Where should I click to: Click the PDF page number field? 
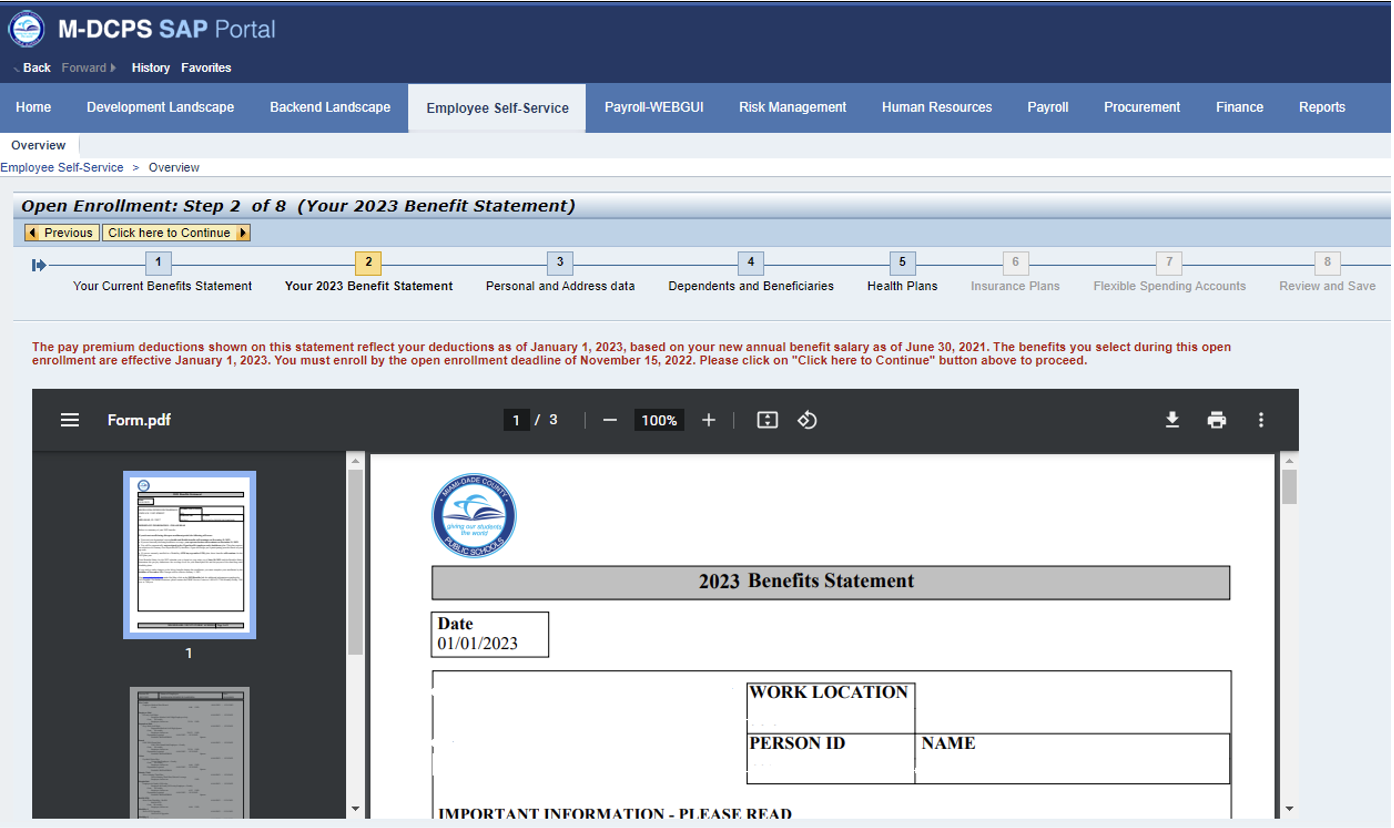517,420
